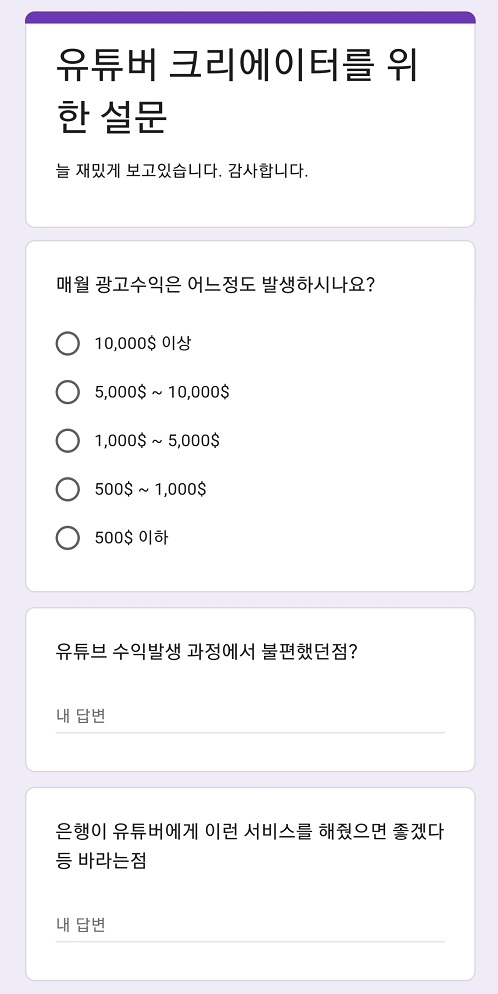Click the "10,000$ 이상" option label text
Screen dimensions: 498x994
[143, 344]
